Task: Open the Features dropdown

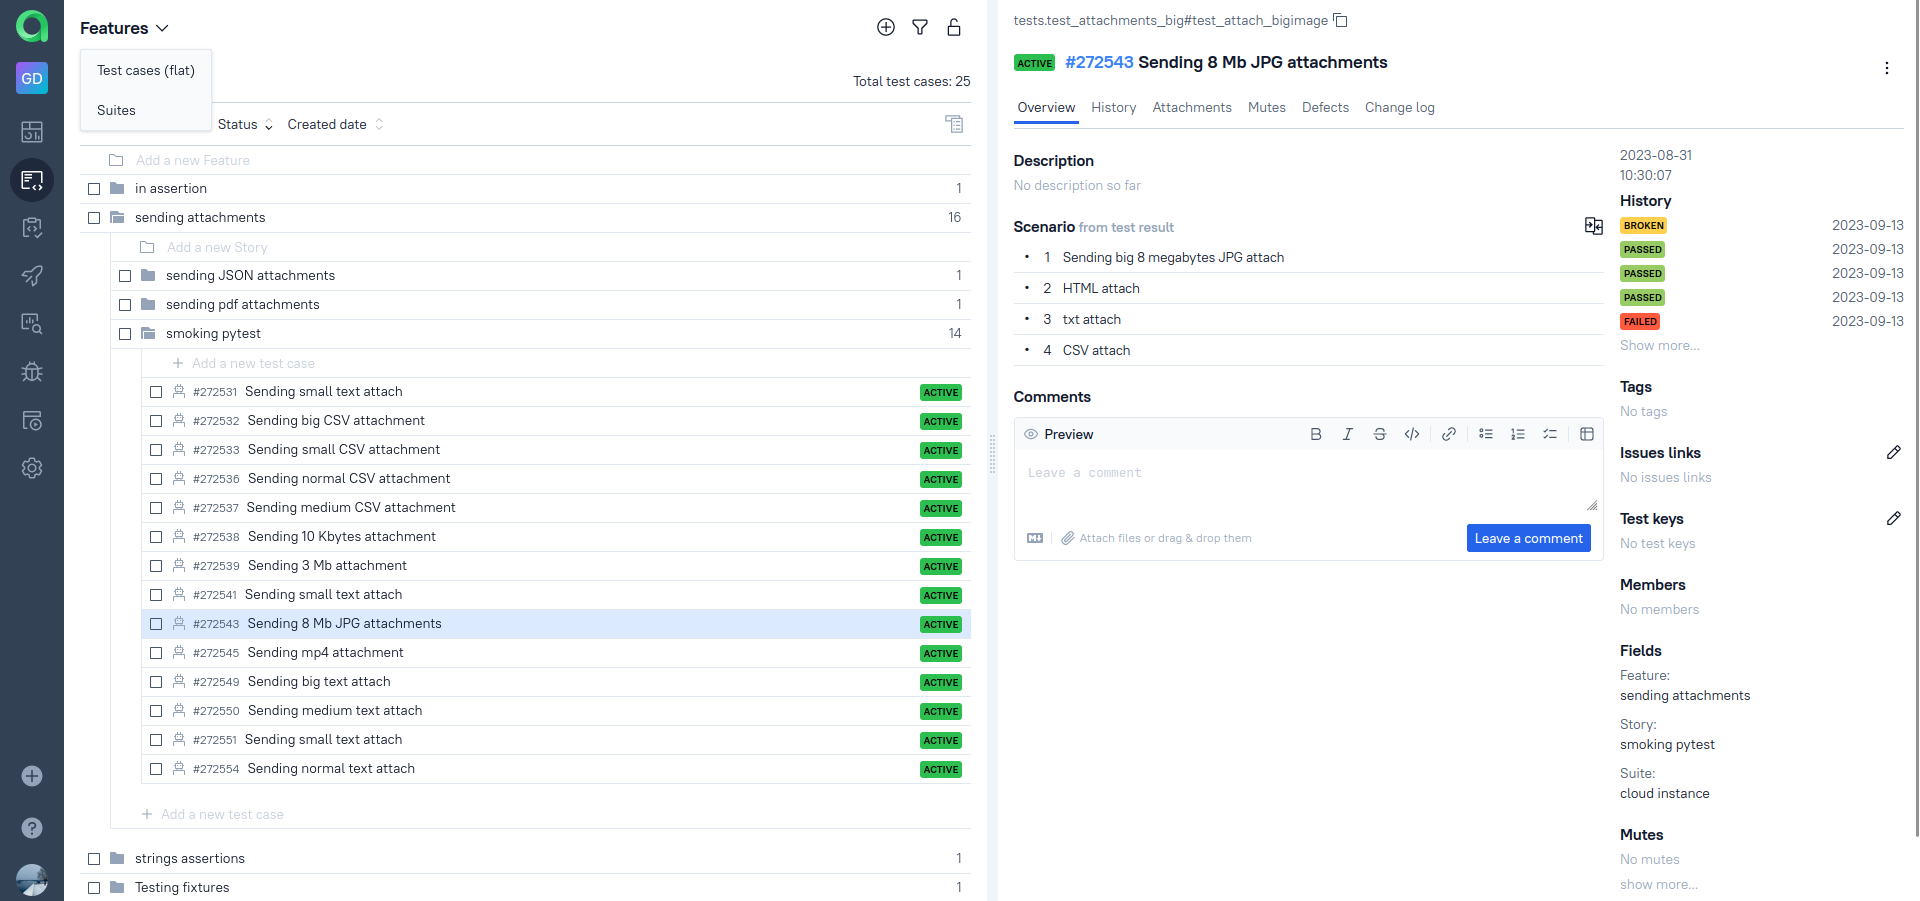Action: (x=123, y=27)
